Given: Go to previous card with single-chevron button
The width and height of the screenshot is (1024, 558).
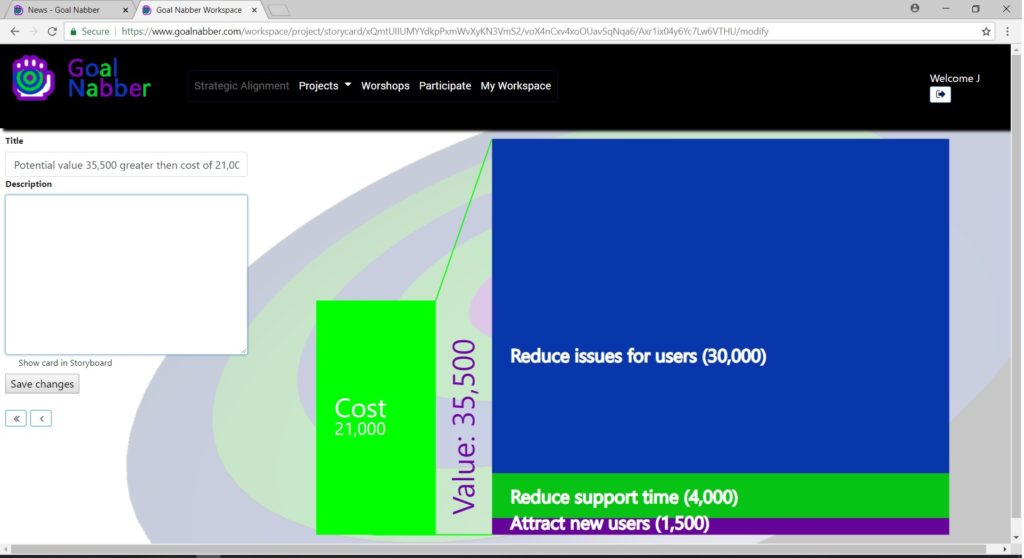Looking at the screenshot, I should [41, 418].
